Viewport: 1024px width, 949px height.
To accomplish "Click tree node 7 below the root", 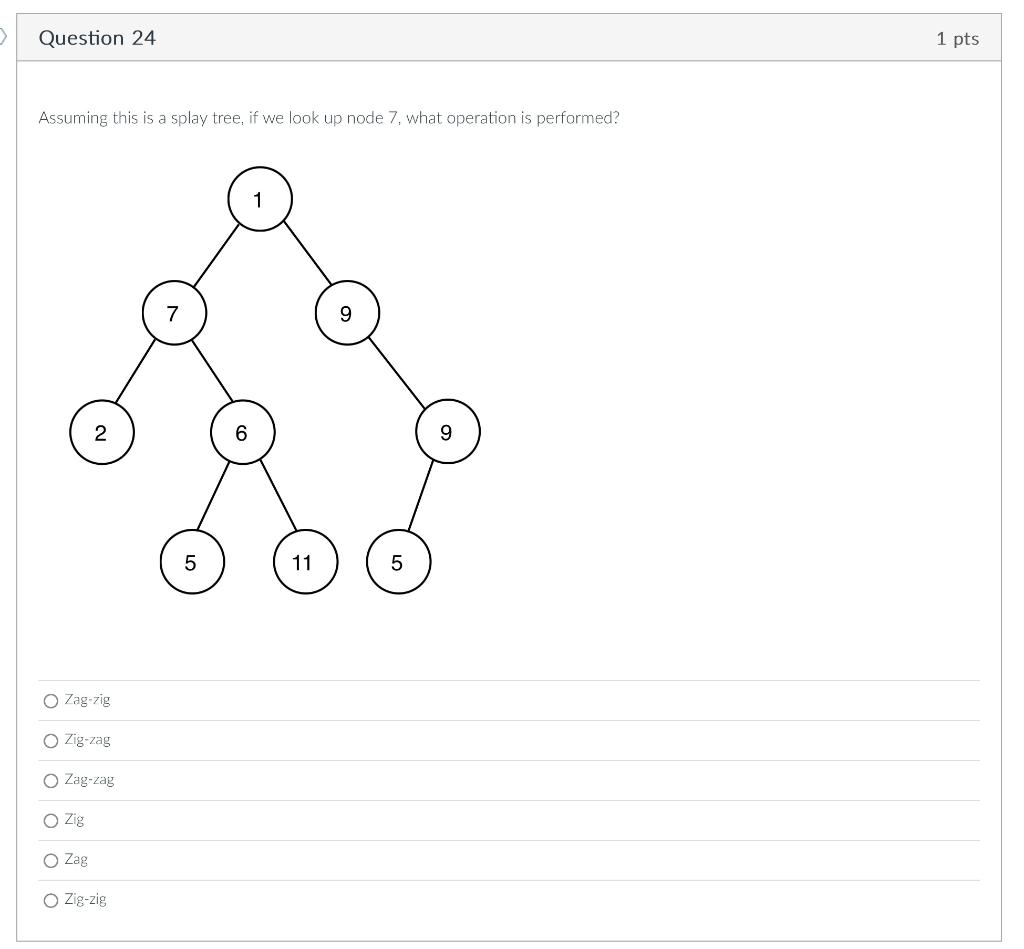I will (x=174, y=312).
